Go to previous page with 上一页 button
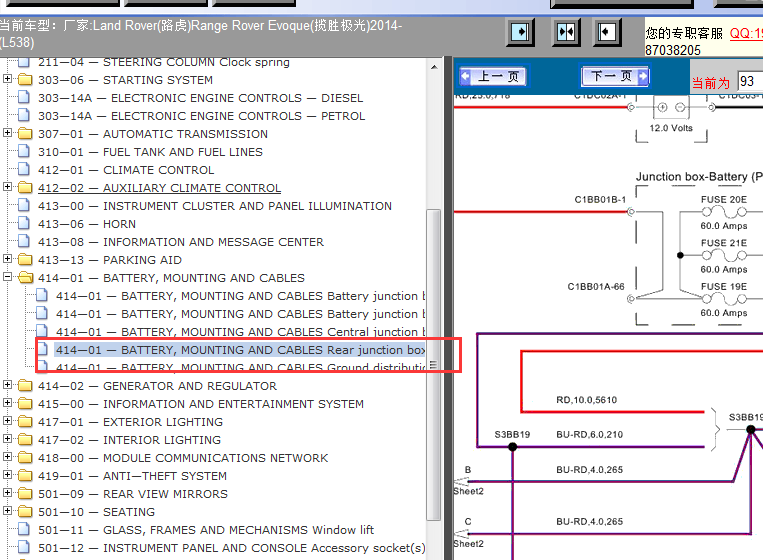 pyautogui.click(x=493, y=76)
